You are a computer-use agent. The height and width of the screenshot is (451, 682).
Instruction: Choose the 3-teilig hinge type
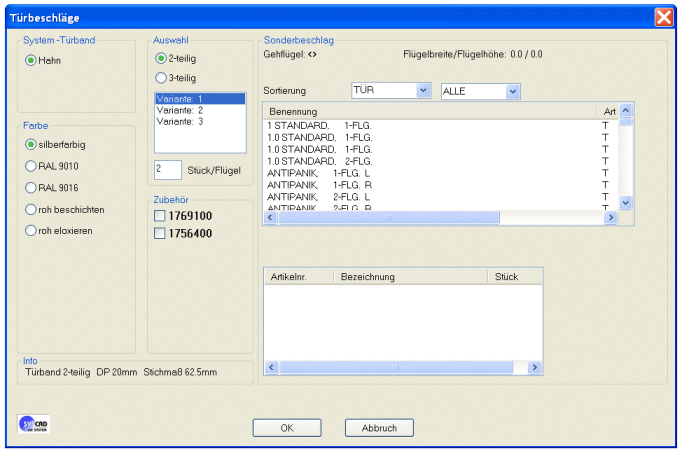161,78
